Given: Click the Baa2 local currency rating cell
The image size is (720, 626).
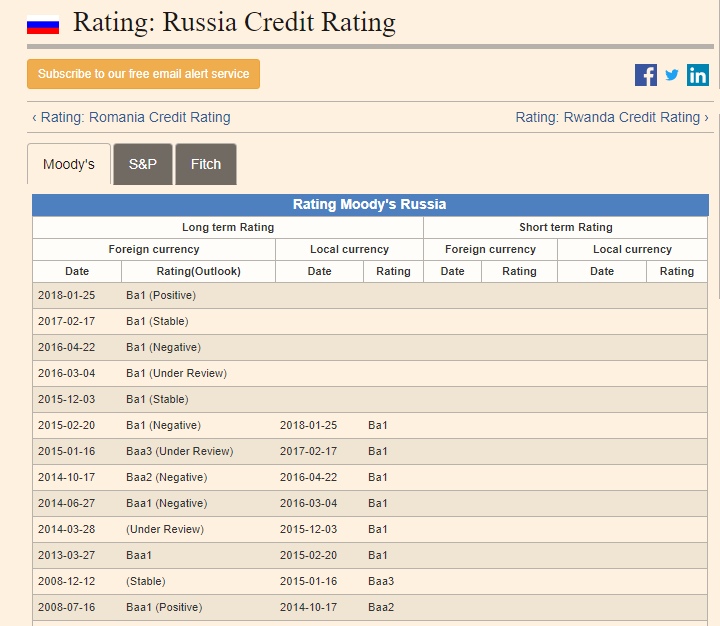Looking at the screenshot, I should [381, 607].
